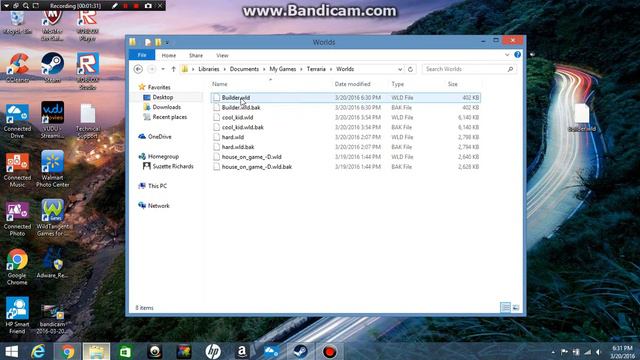Switch to details view layout
Viewport: 640px width, 360px height.
[505, 307]
